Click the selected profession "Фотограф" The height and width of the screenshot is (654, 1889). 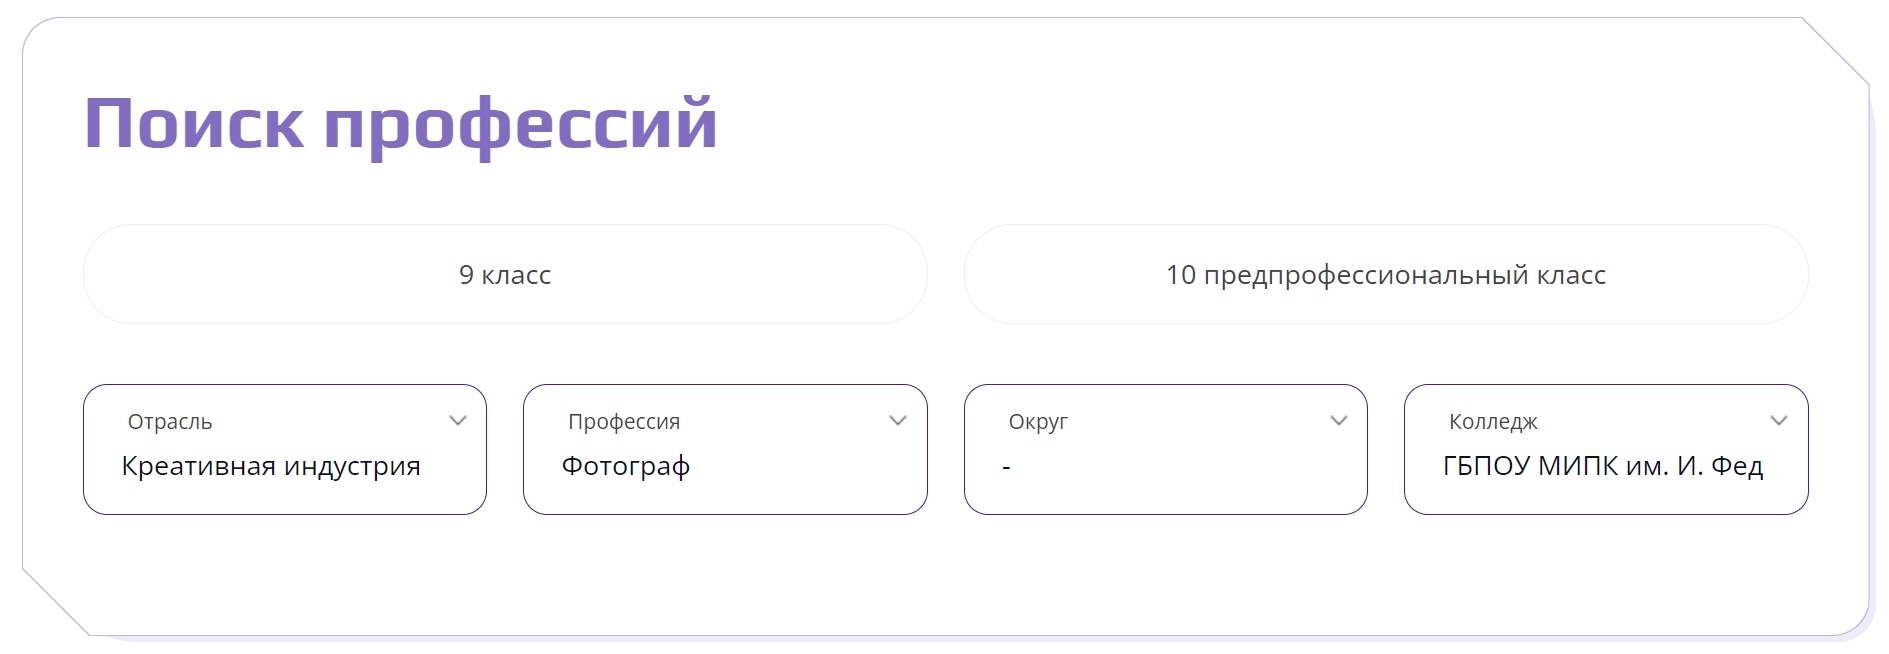(x=626, y=466)
